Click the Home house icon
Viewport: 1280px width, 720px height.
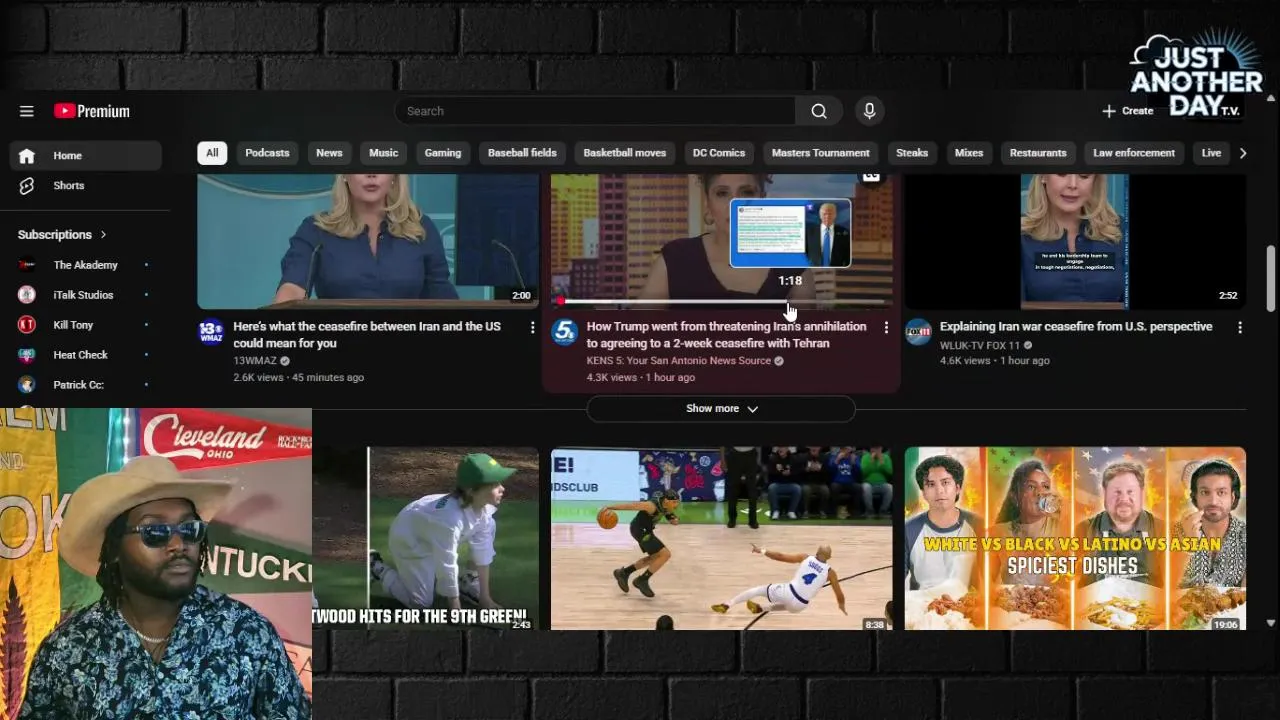point(27,155)
